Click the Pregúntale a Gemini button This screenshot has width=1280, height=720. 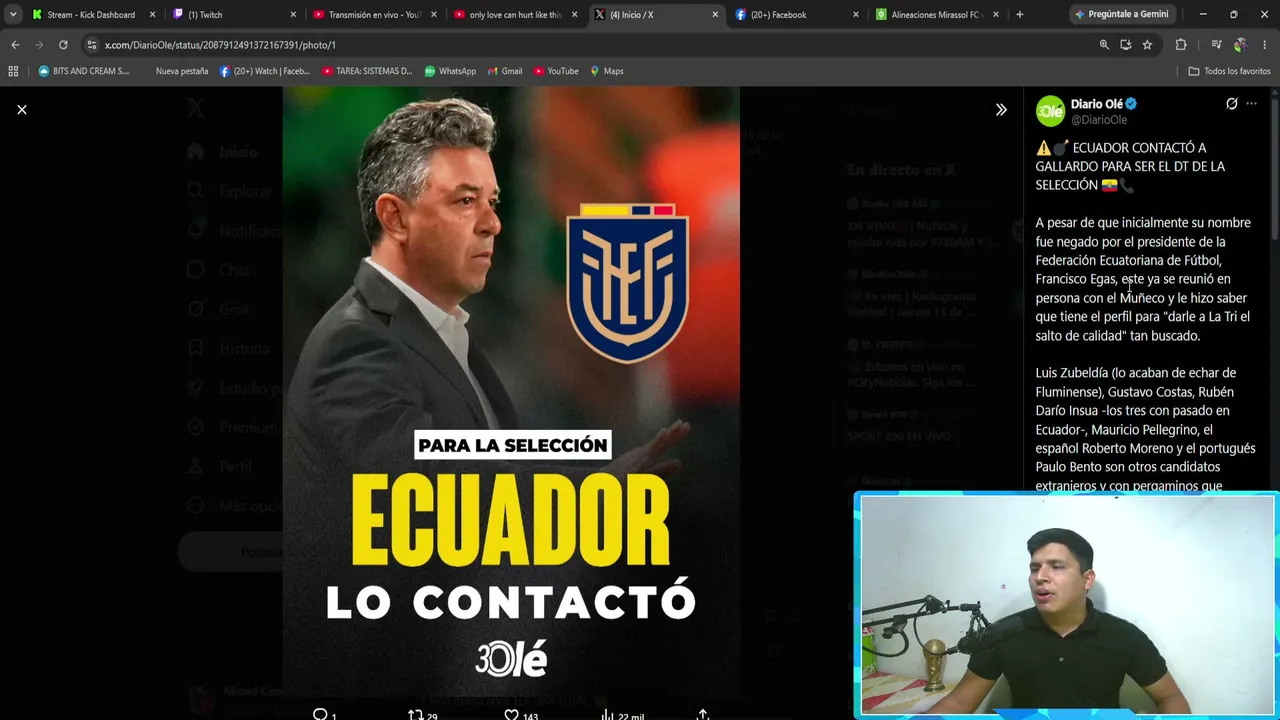click(1122, 15)
